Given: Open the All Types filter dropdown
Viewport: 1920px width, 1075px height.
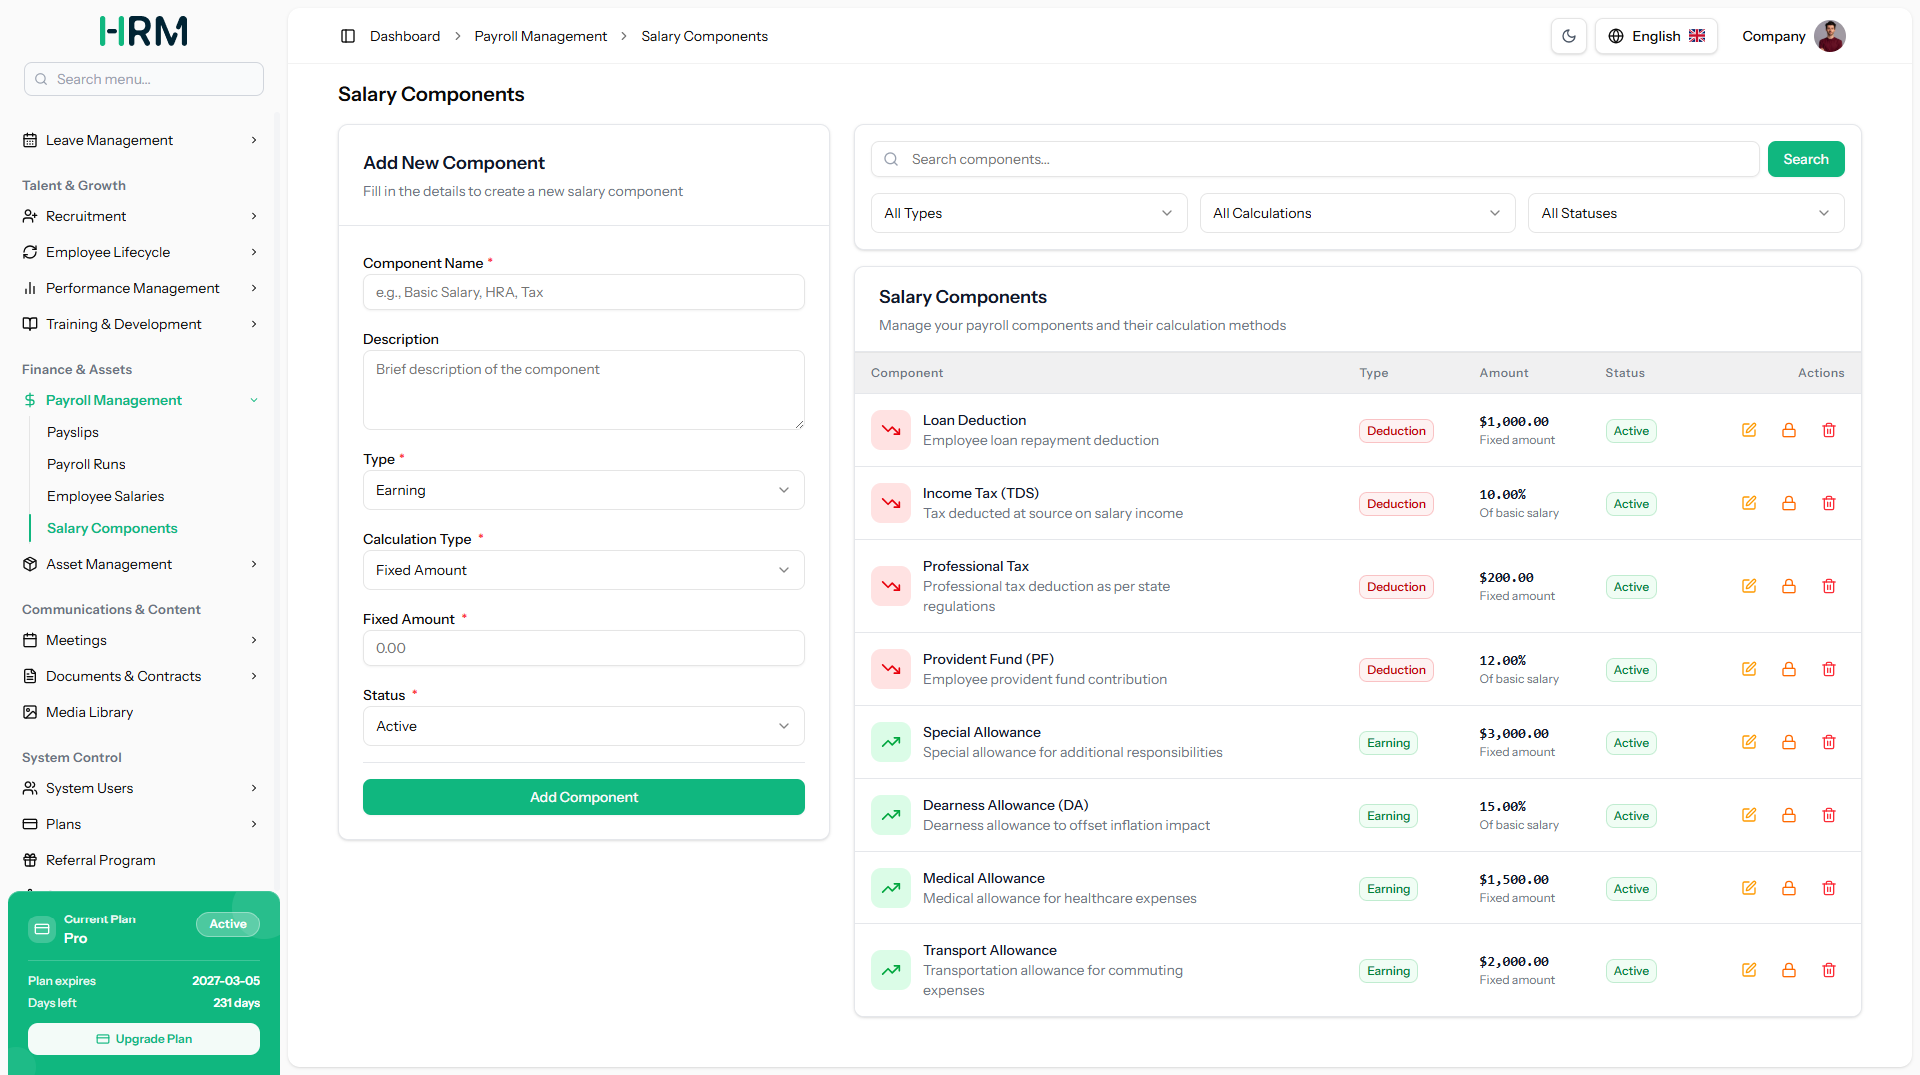Looking at the screenshot, I should tap(1029, 213).
